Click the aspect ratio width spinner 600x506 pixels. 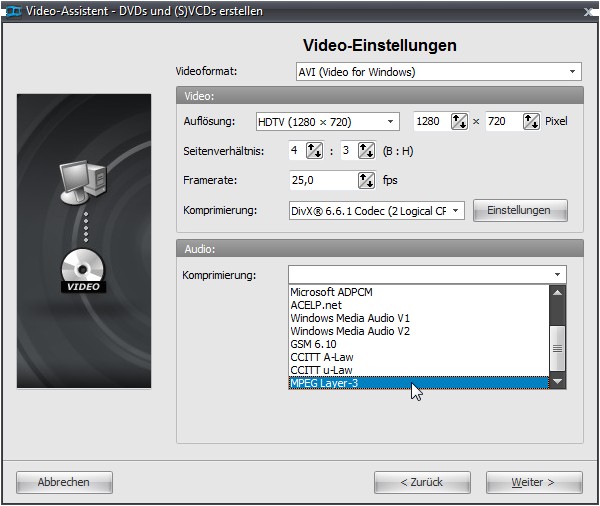313,151
